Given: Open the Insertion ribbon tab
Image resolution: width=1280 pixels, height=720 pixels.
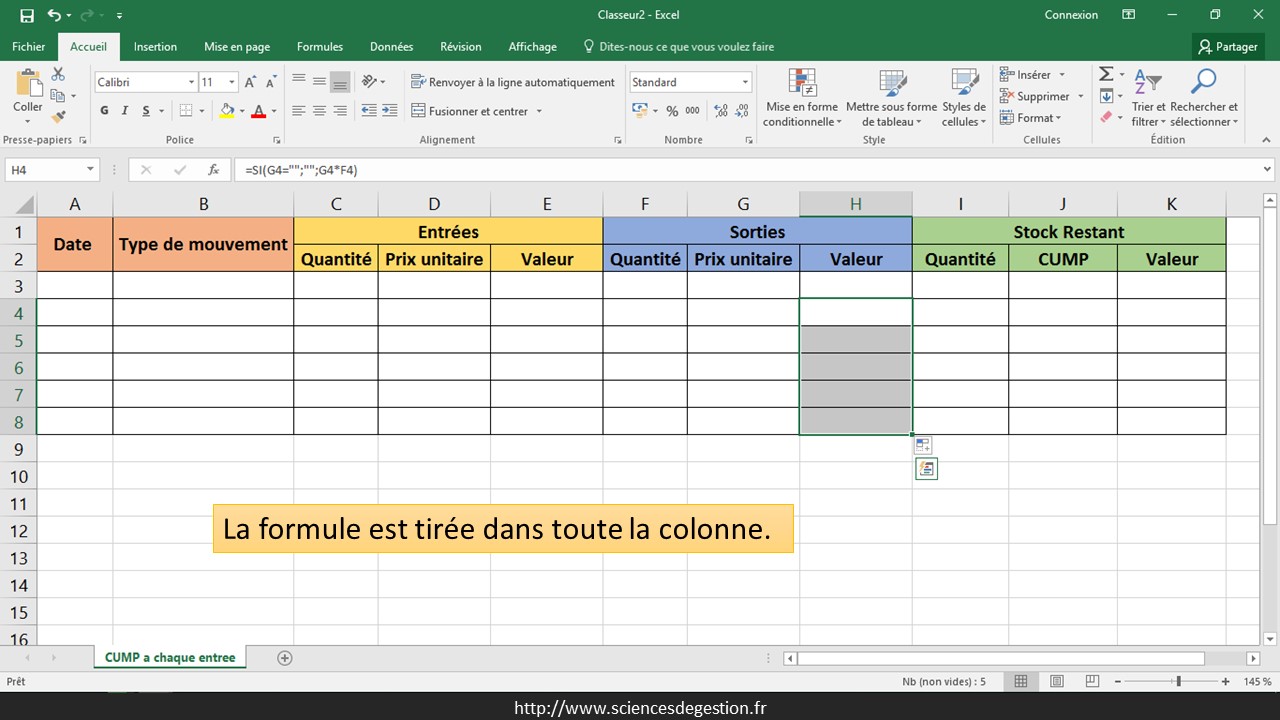Looking at the screenshot, I should point(155,47).
